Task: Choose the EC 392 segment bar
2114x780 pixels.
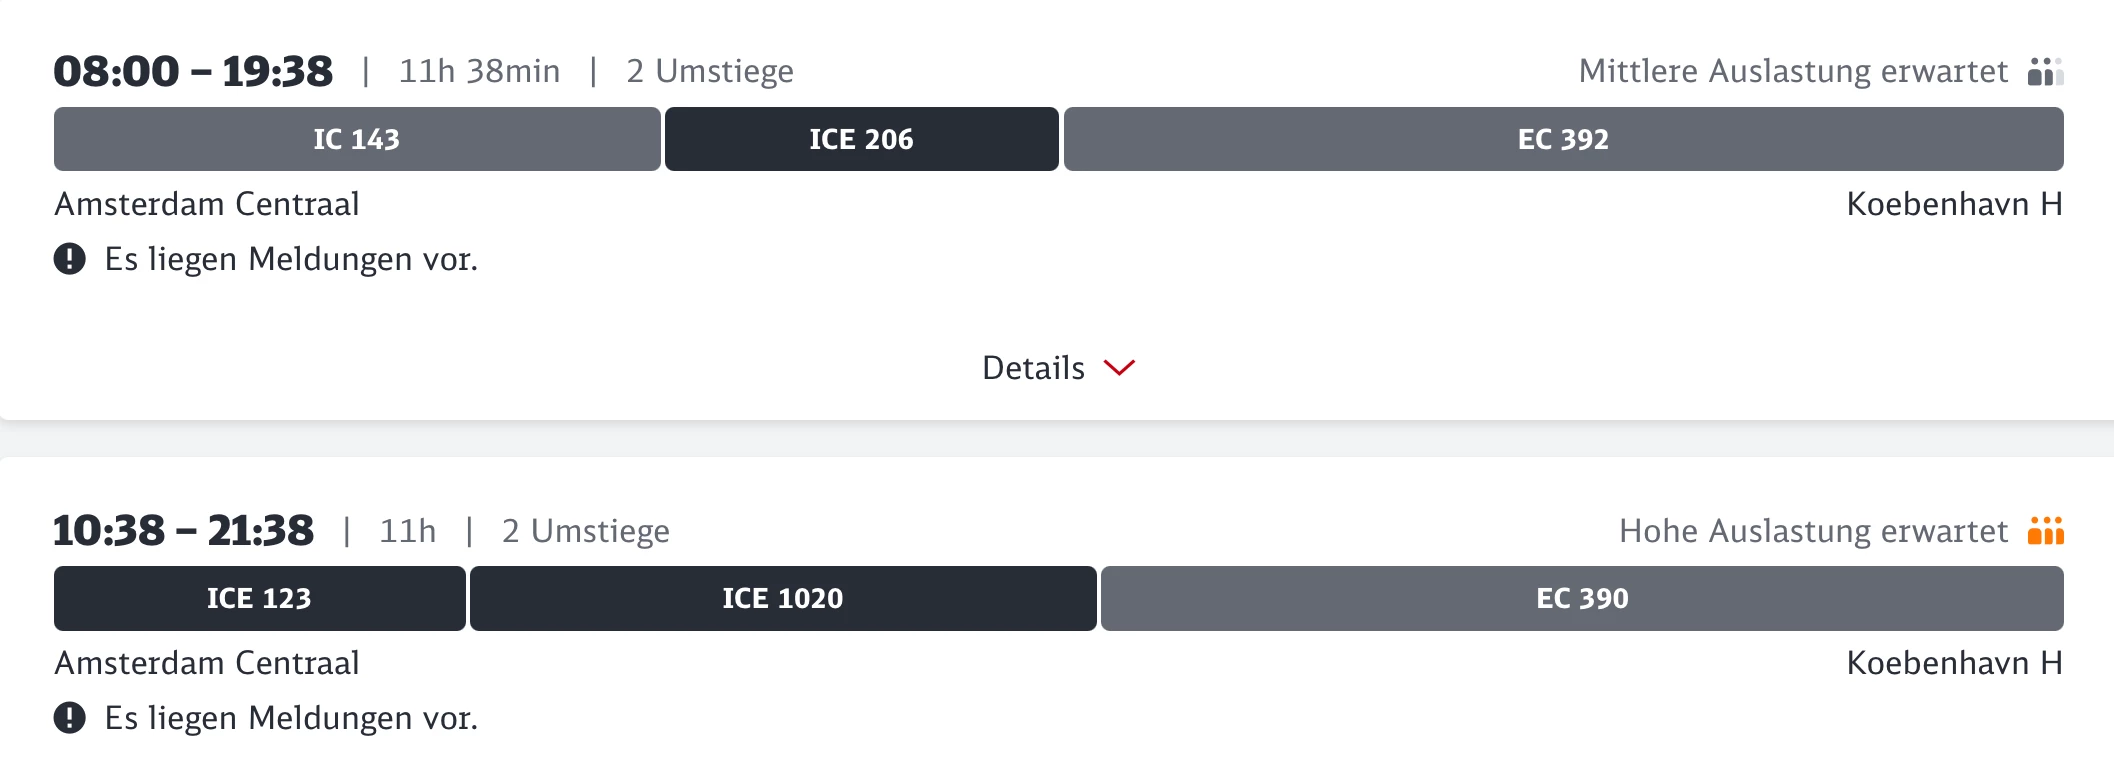Action: [1563, 139]
